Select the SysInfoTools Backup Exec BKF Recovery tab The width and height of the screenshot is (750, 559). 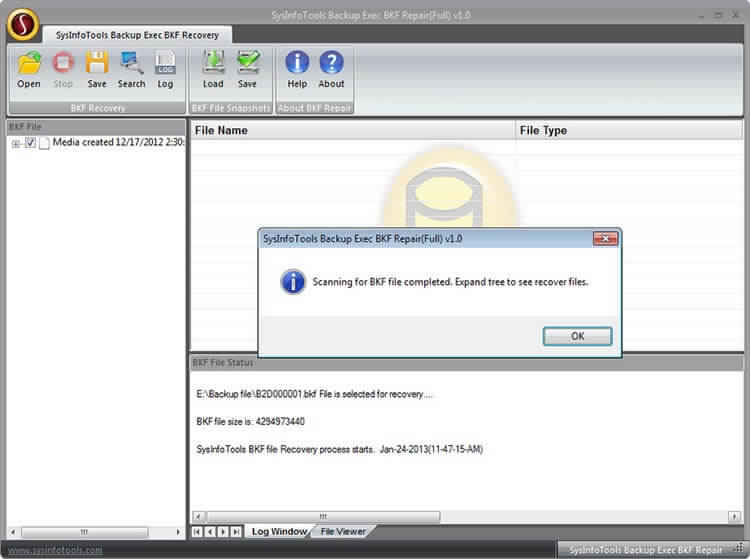(x=137, y=35)
